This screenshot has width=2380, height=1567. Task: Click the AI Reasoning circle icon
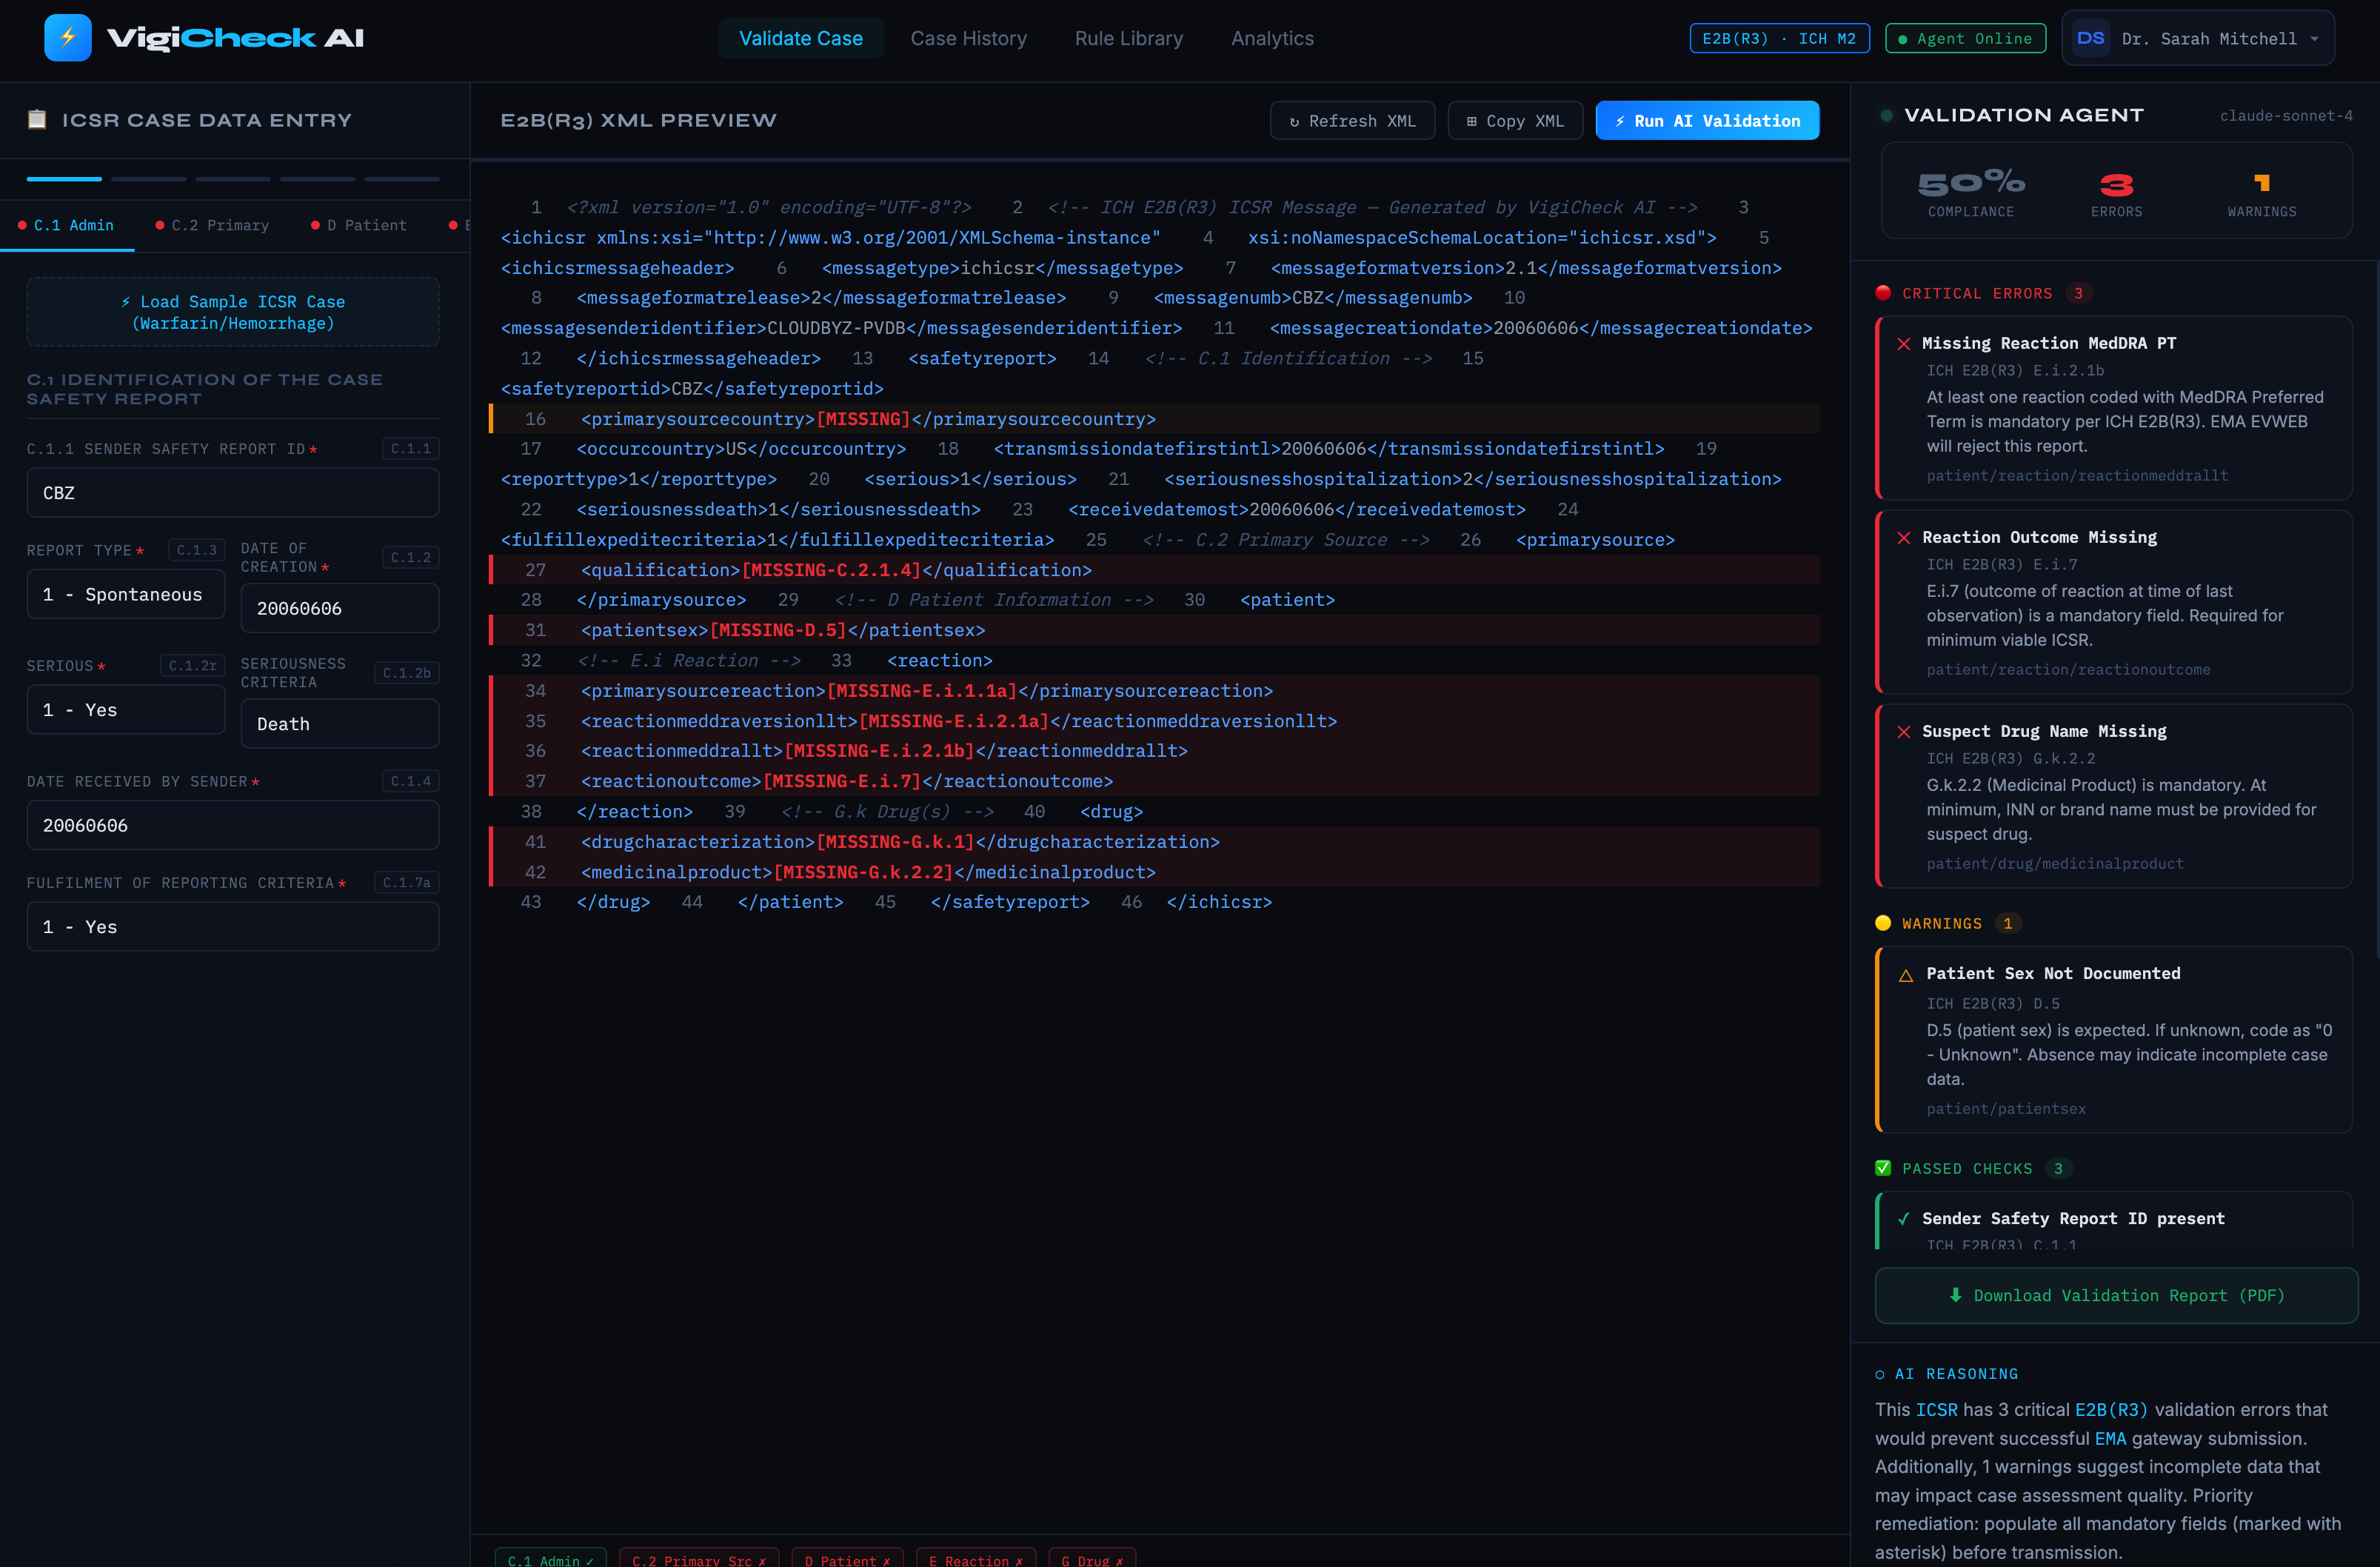coord(1880,1374)
